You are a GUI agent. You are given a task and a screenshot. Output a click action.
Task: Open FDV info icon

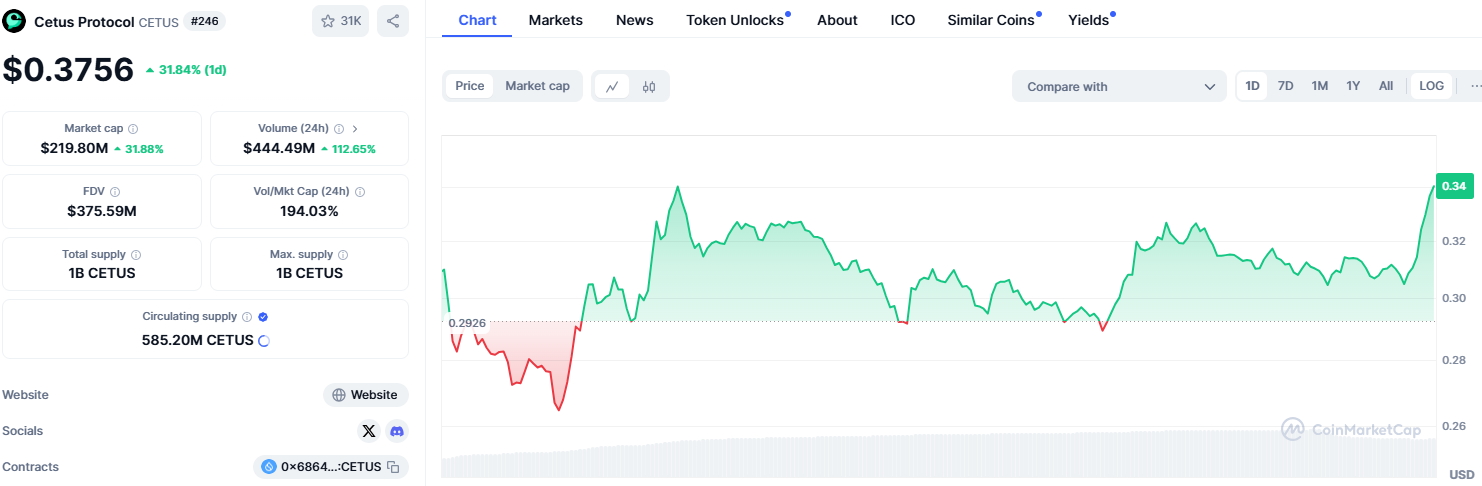[115, 192]
